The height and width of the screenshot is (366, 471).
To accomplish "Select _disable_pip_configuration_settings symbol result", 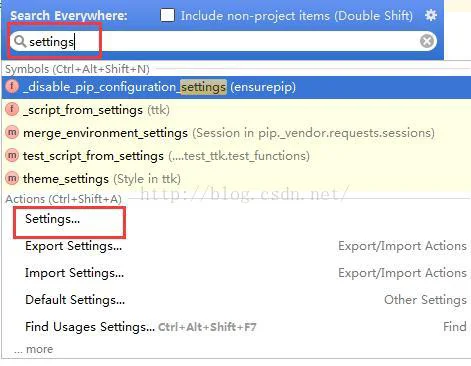I will 236,87.
